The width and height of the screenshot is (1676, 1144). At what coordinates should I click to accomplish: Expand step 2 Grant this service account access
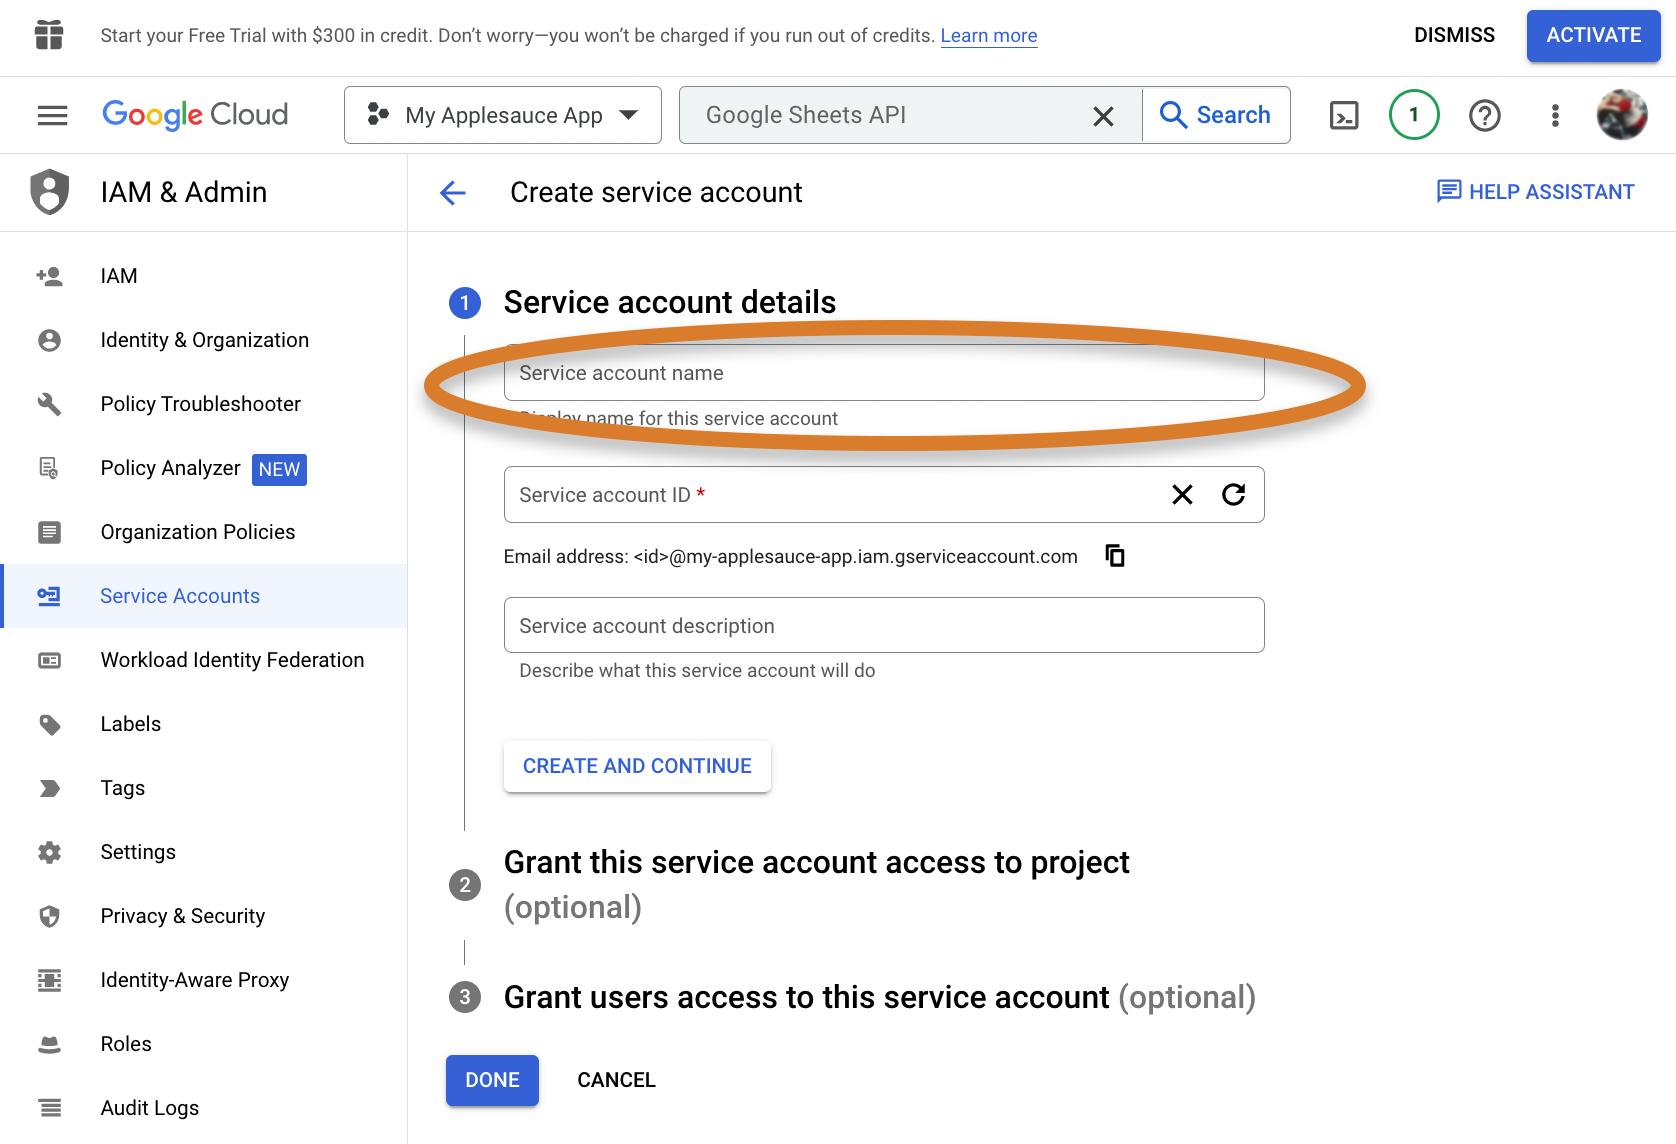(817, 884)
